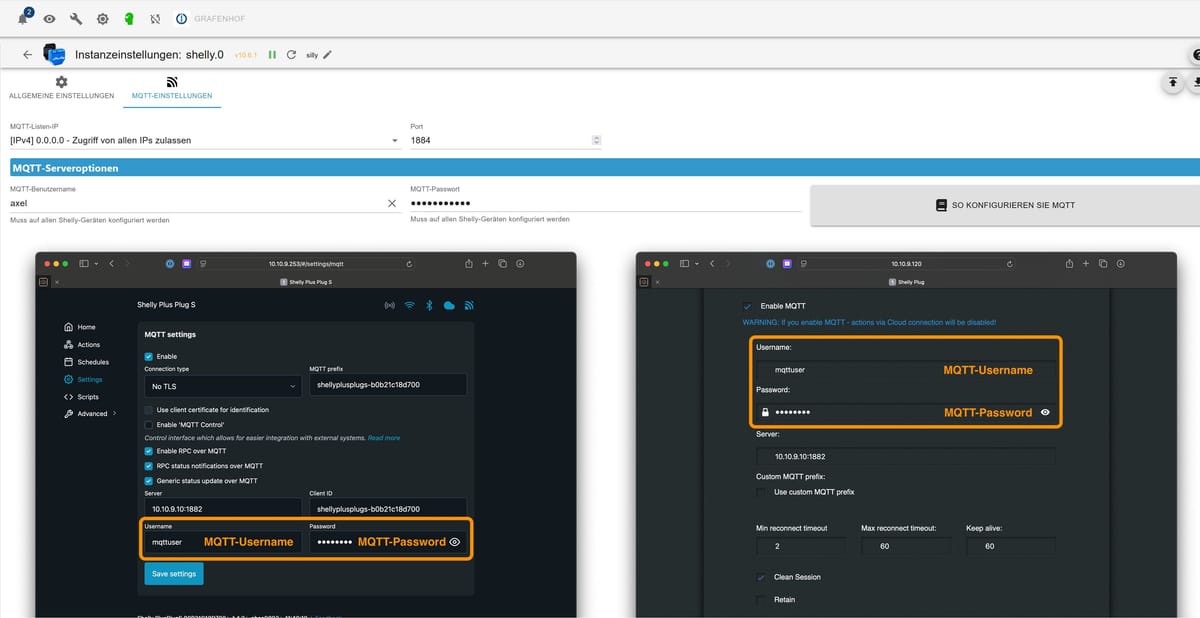Viewport: 1200px width, 618px height.
Task: Open the notifications bell with badge 2
Action: [x=24, y=18]
